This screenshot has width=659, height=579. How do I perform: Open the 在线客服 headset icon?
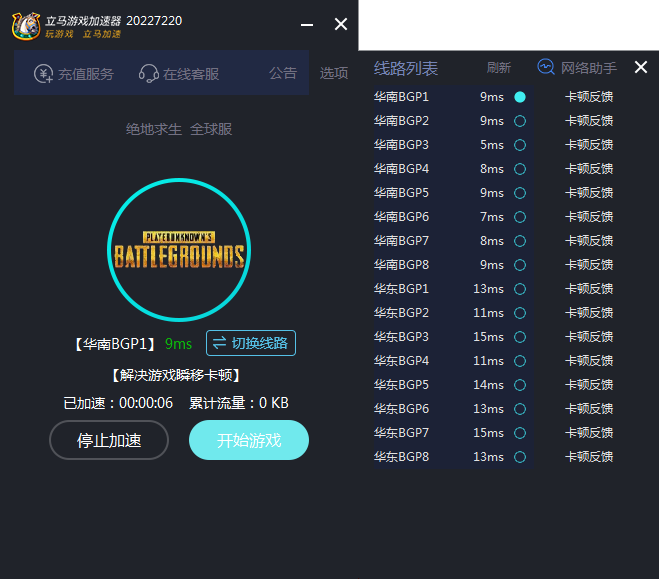(148, 74)
